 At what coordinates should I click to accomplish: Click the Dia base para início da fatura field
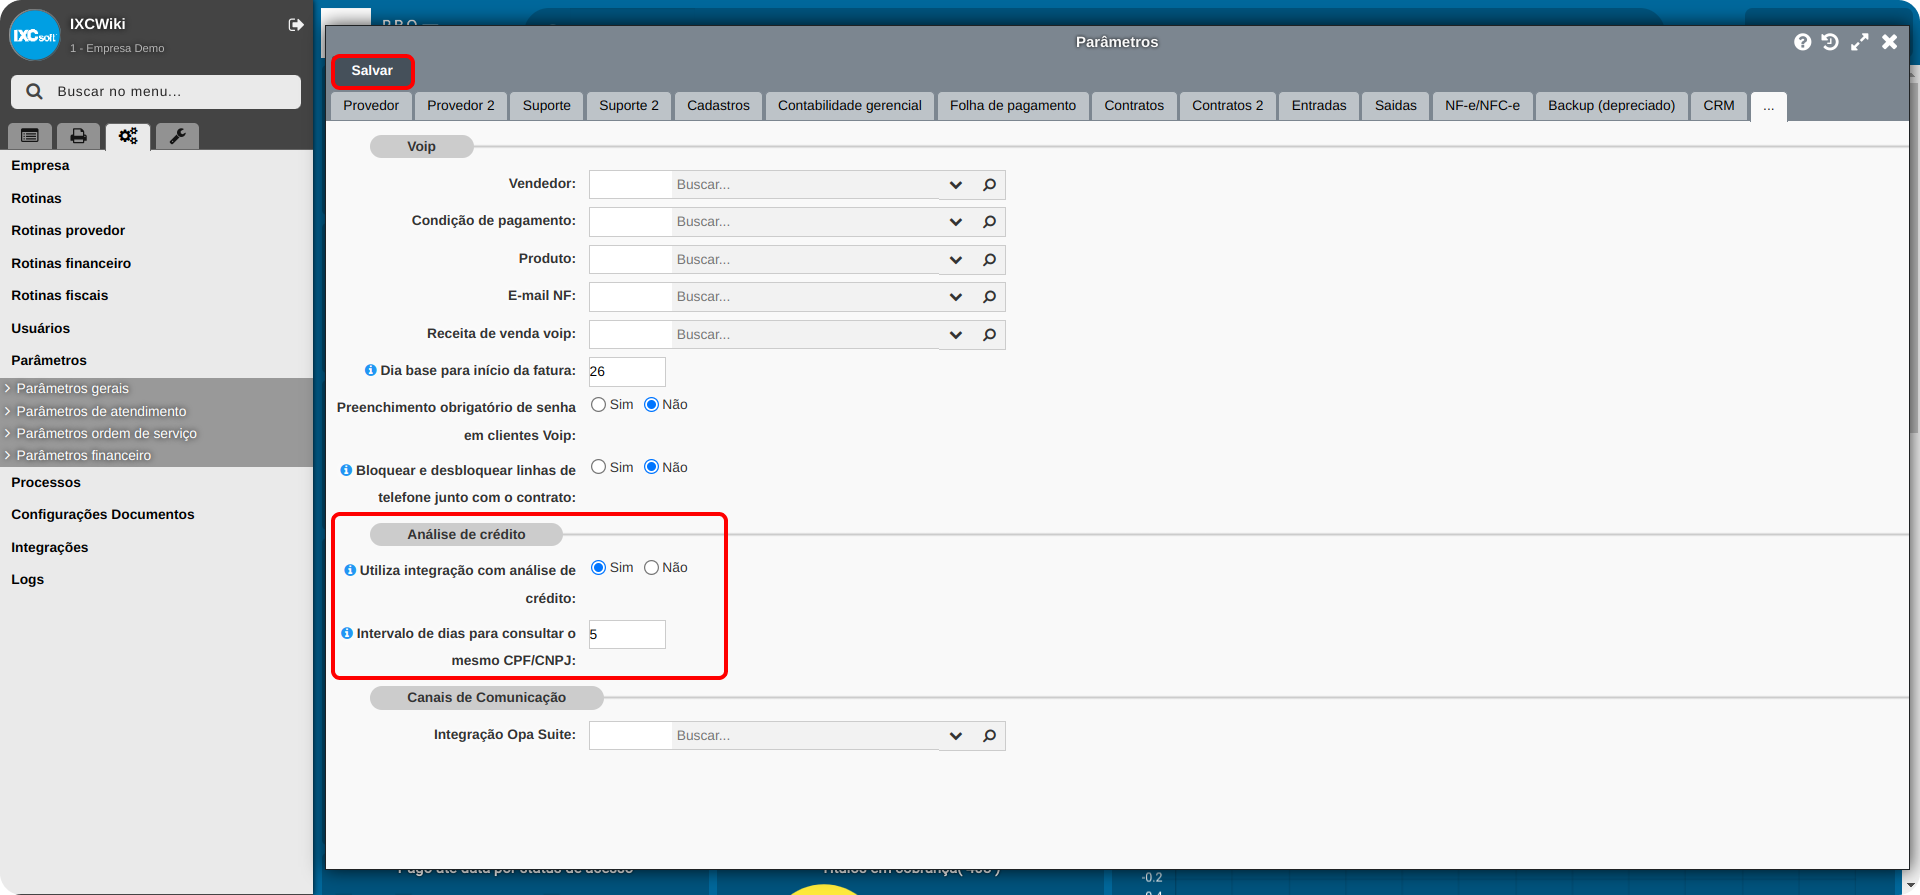click(x=627, y=372)
